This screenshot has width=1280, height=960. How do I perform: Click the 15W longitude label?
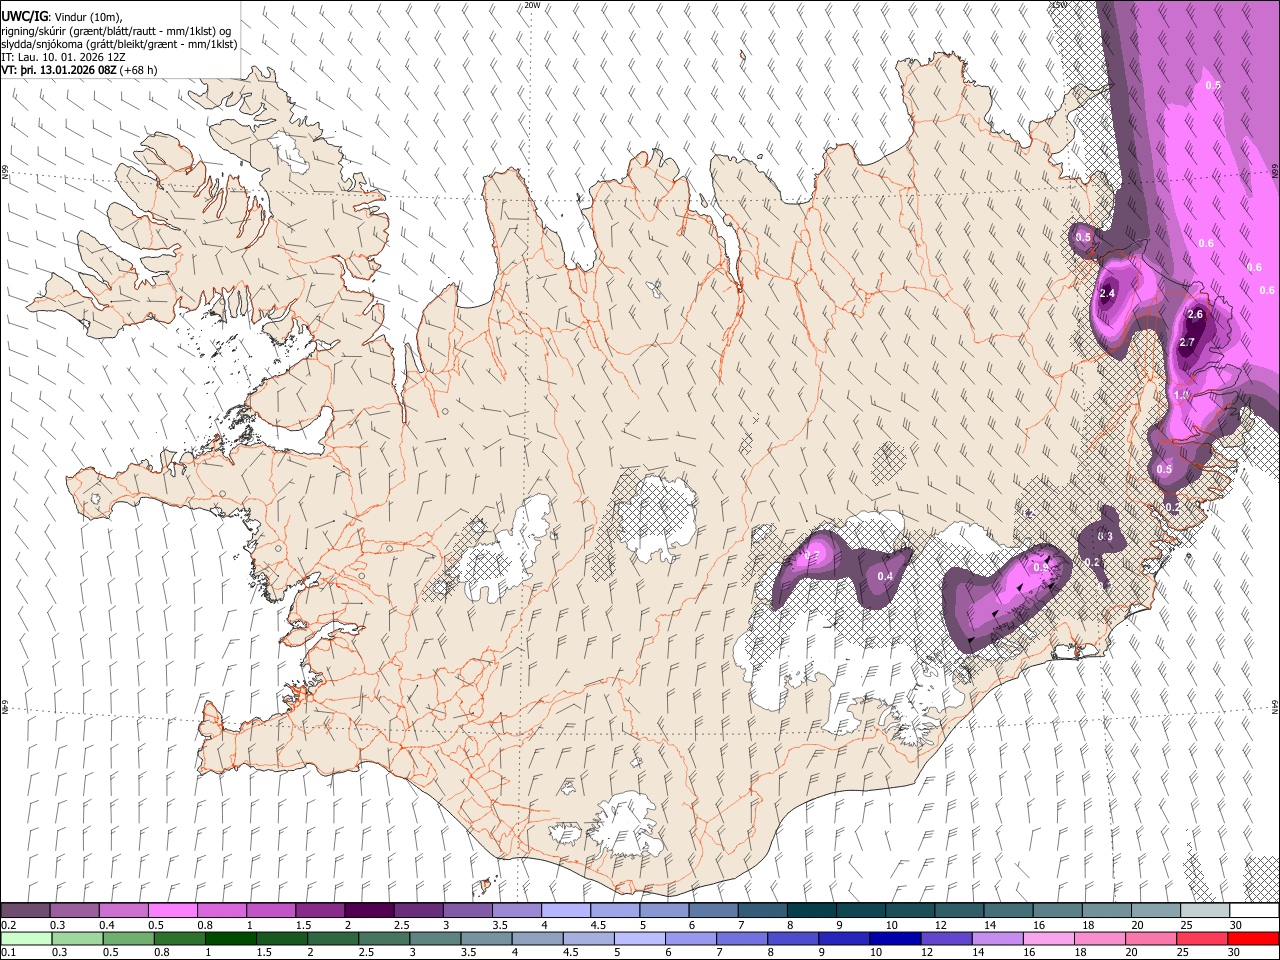(x=1058, y=5)
